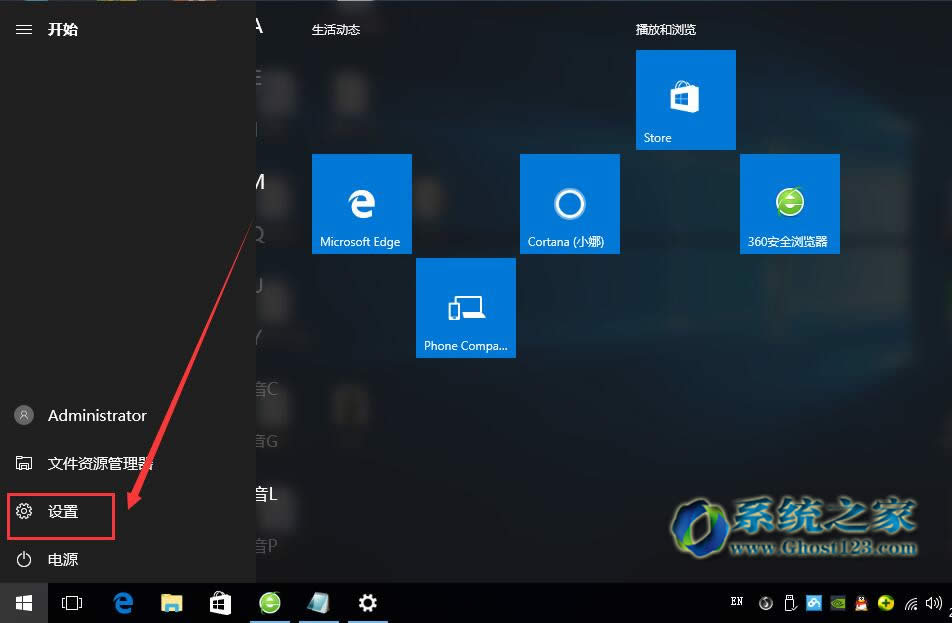Open the hamburger menu in Start
The width and height of the screenshot is (952, 623).
(x=24, y=29)
